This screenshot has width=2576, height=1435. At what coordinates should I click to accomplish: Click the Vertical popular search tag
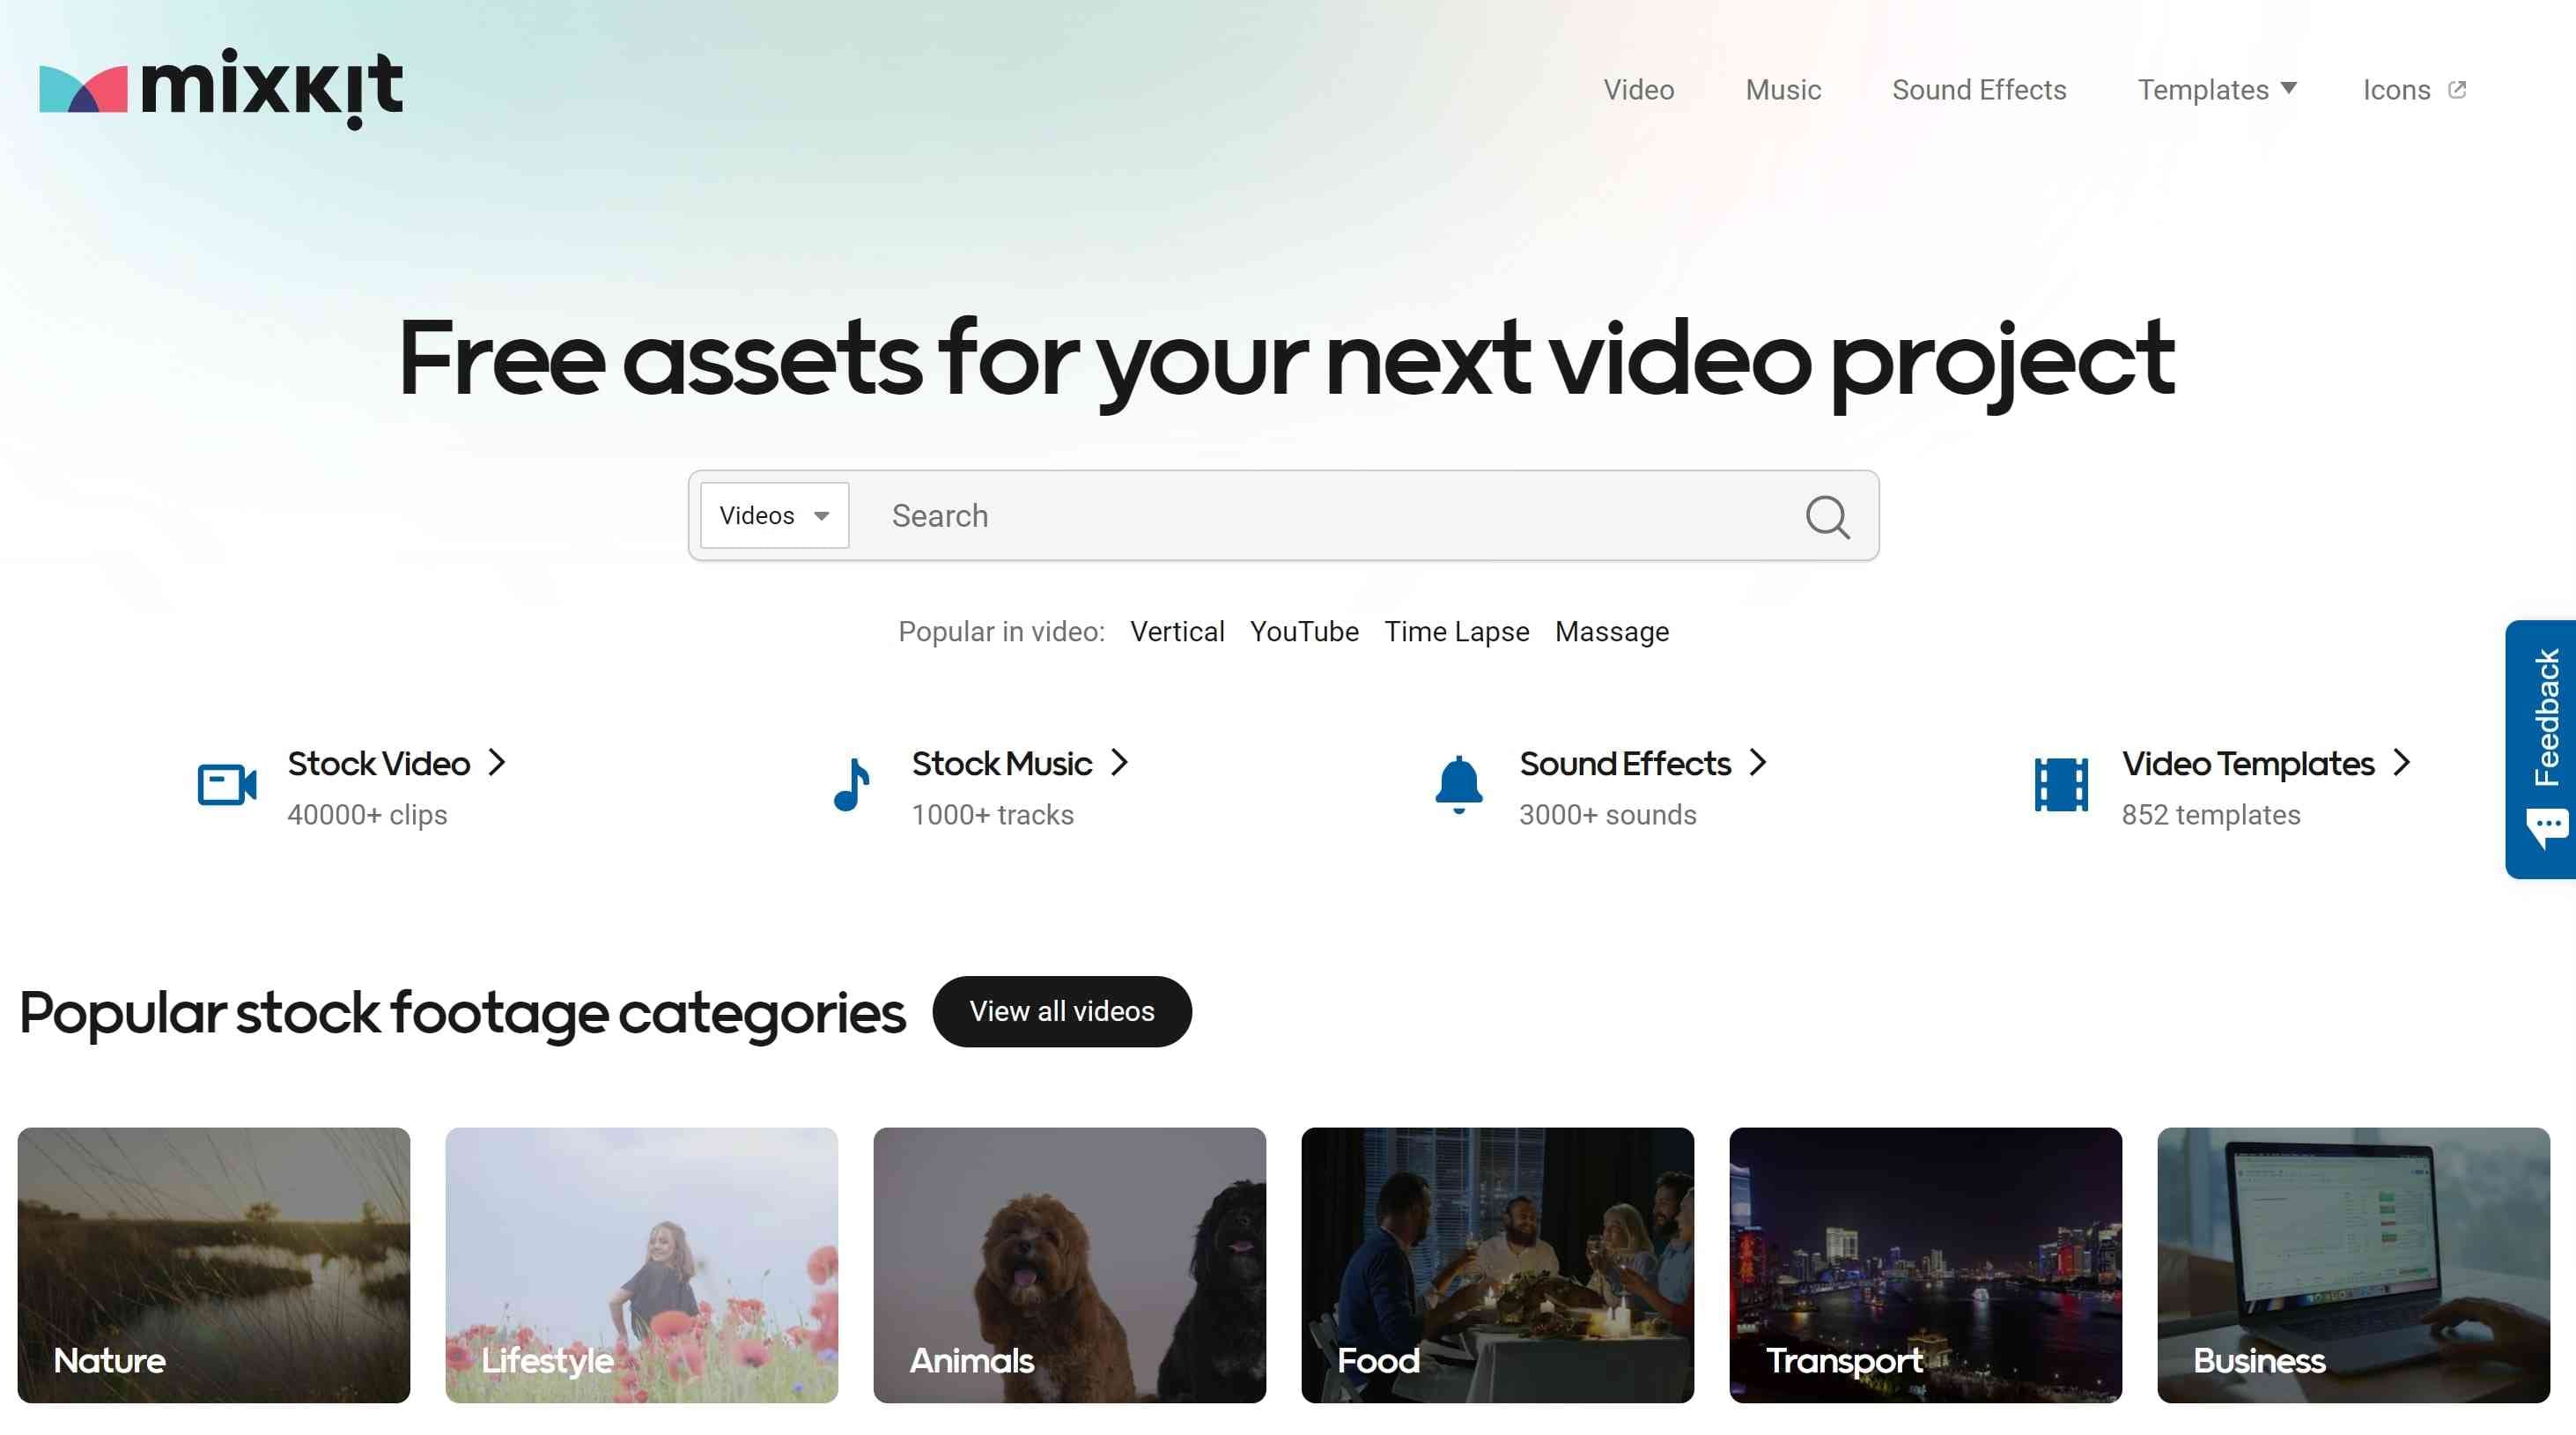click(x=1177, y=631)
